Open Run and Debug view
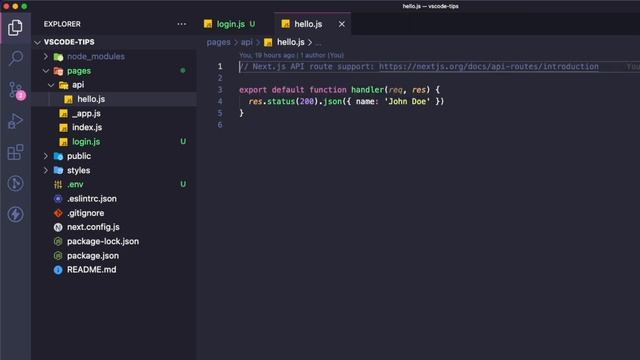 [x=16, y=121]
